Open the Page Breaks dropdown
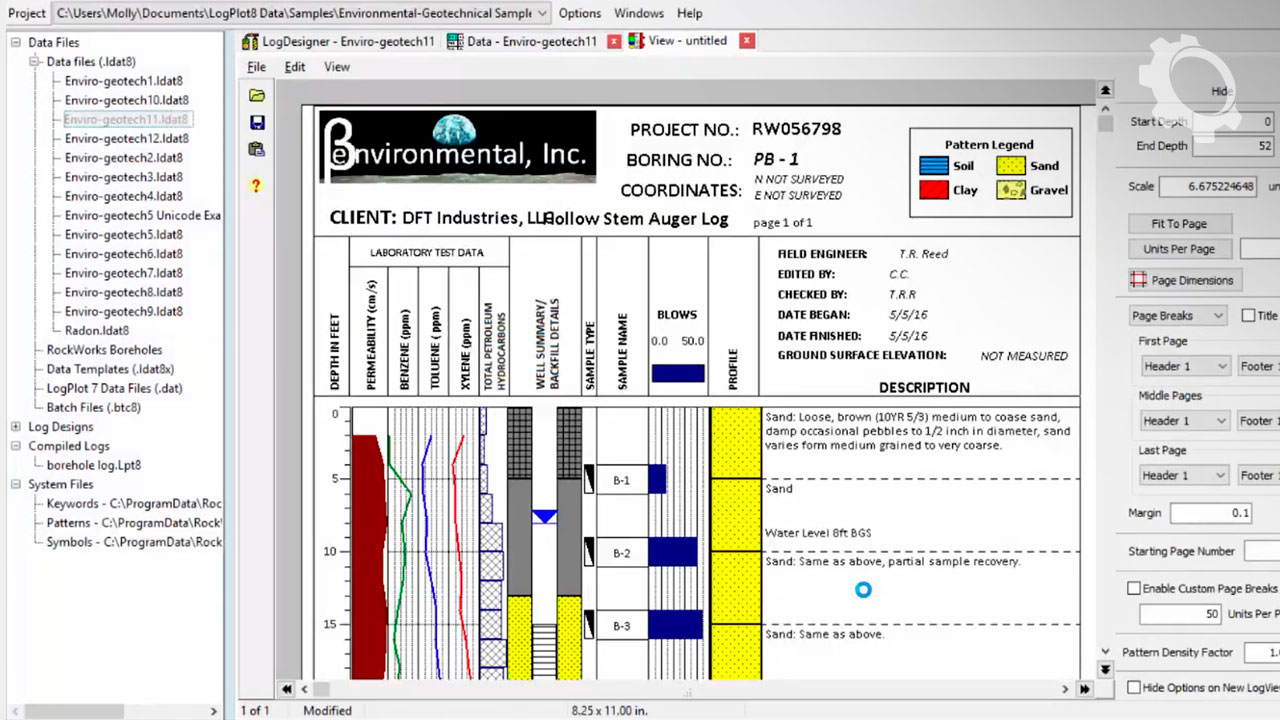Screen dimensions: 1280x720 (1177, 316)
